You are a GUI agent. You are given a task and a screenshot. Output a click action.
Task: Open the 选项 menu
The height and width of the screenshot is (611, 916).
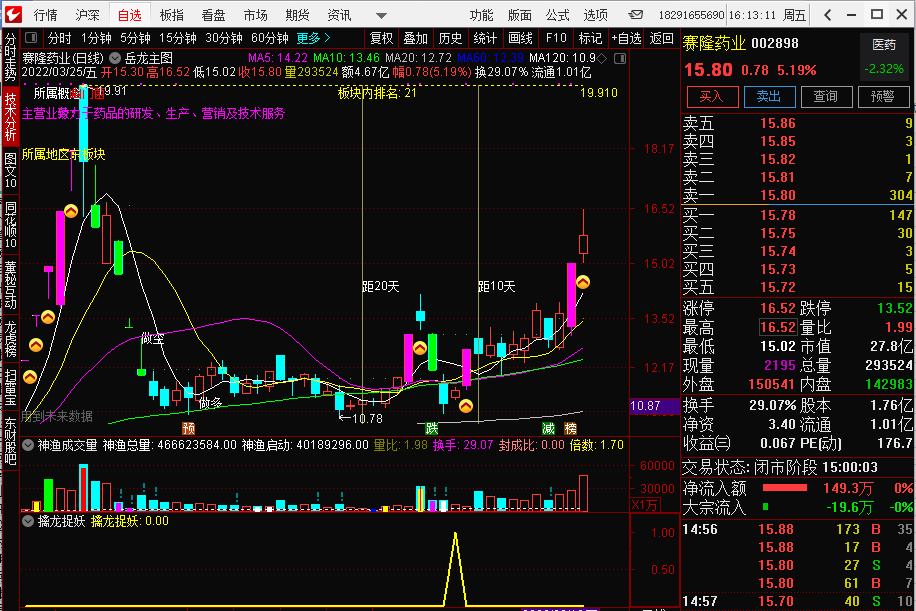click(x=595, y=15)
